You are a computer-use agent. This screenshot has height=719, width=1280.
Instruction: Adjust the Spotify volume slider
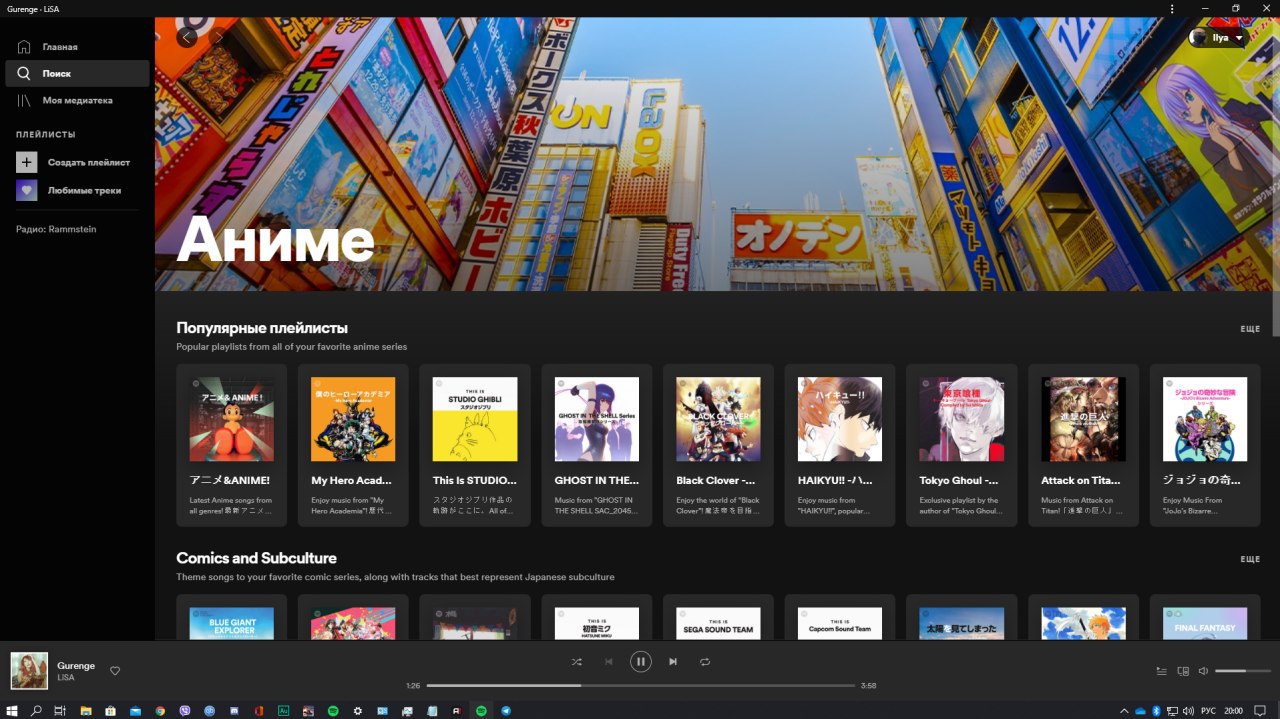coord(1243,671)
